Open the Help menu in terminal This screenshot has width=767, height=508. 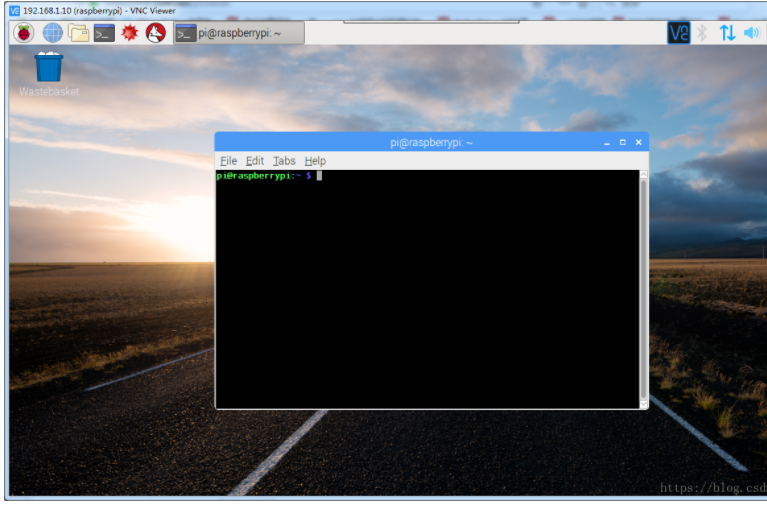(x=315, y=161)
